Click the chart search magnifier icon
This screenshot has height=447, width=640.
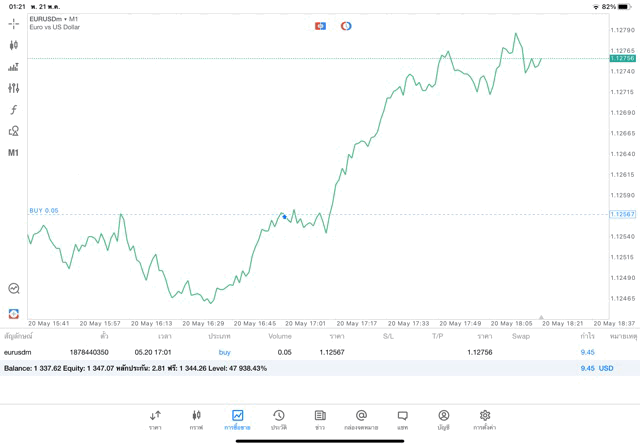14,288
